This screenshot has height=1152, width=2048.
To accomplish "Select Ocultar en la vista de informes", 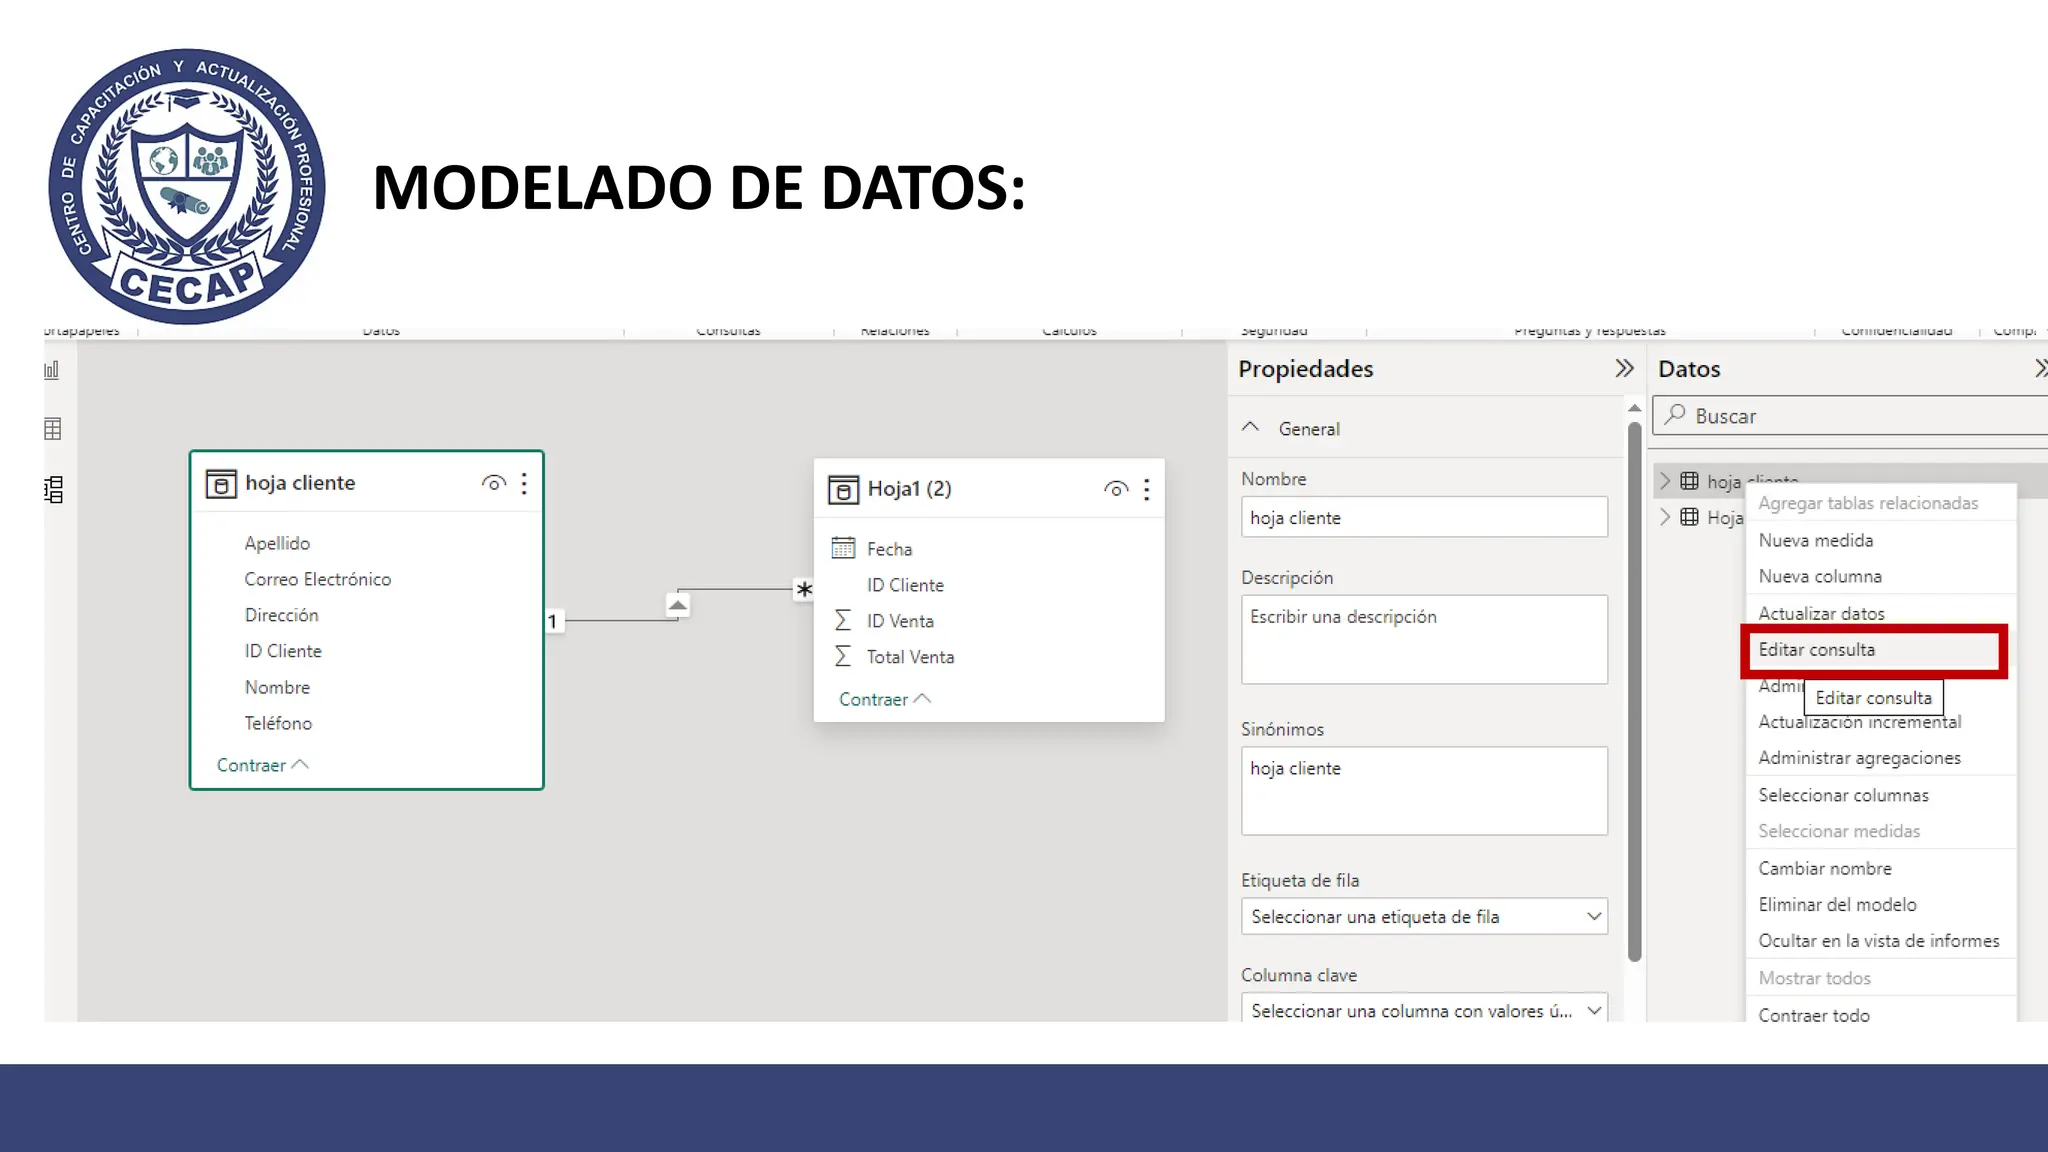I will [x=1881, y=941].
